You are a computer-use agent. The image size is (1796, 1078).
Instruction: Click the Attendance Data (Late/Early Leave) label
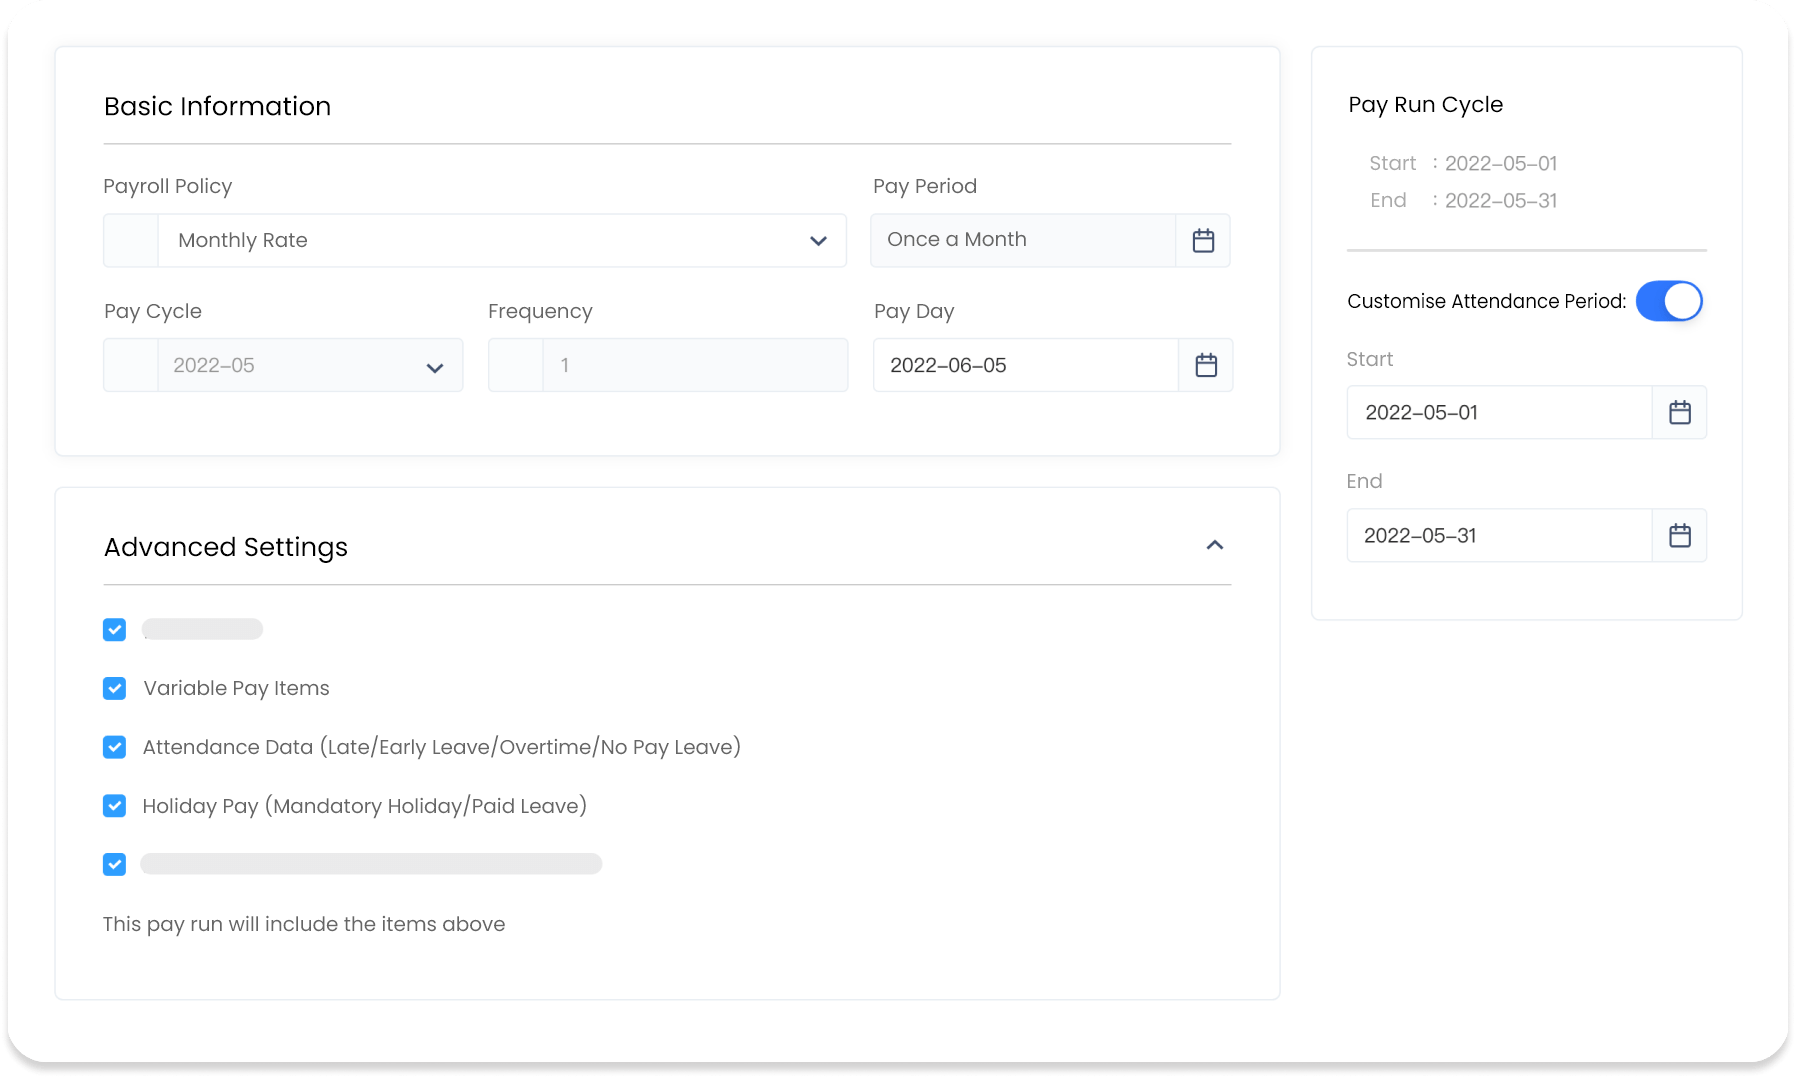pos(441,747)
